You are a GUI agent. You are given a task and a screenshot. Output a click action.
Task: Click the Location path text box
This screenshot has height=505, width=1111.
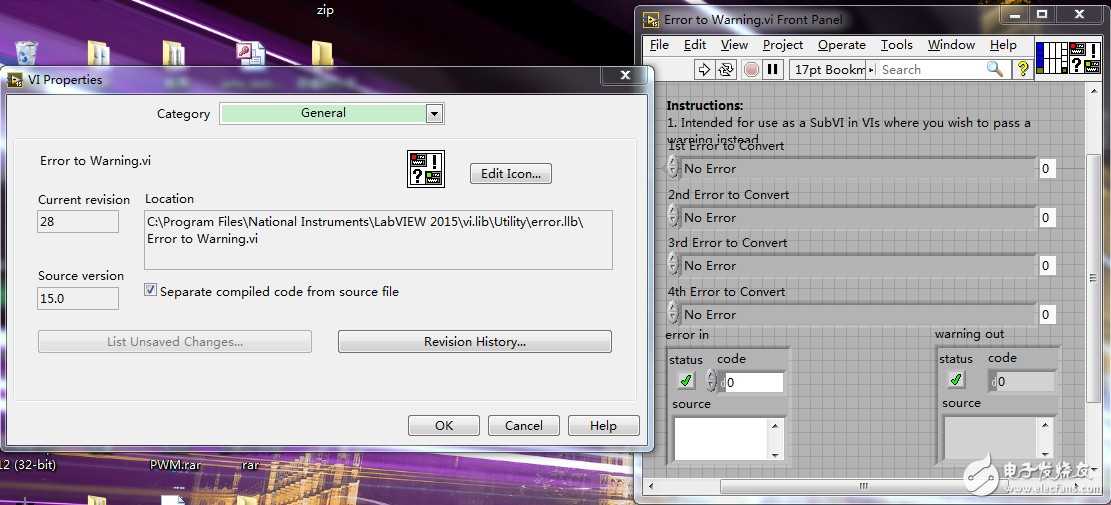378,239
